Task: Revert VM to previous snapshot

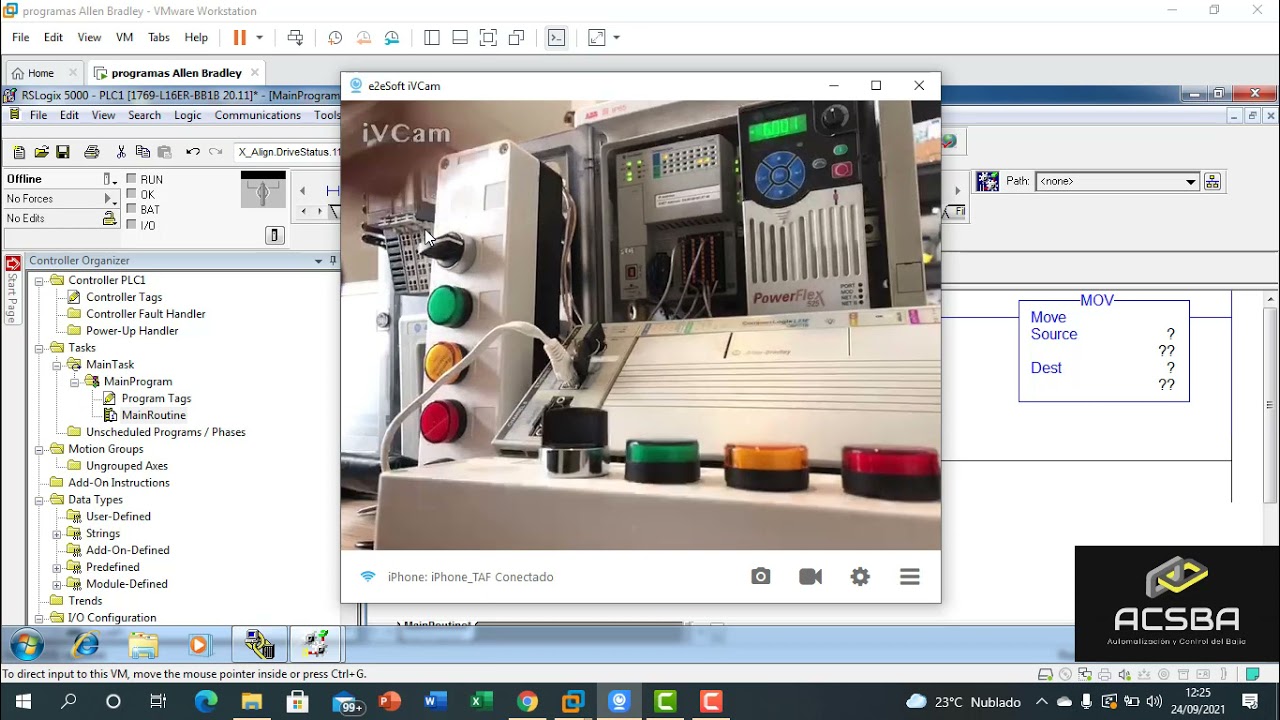Action: click(x=364, y=37)
